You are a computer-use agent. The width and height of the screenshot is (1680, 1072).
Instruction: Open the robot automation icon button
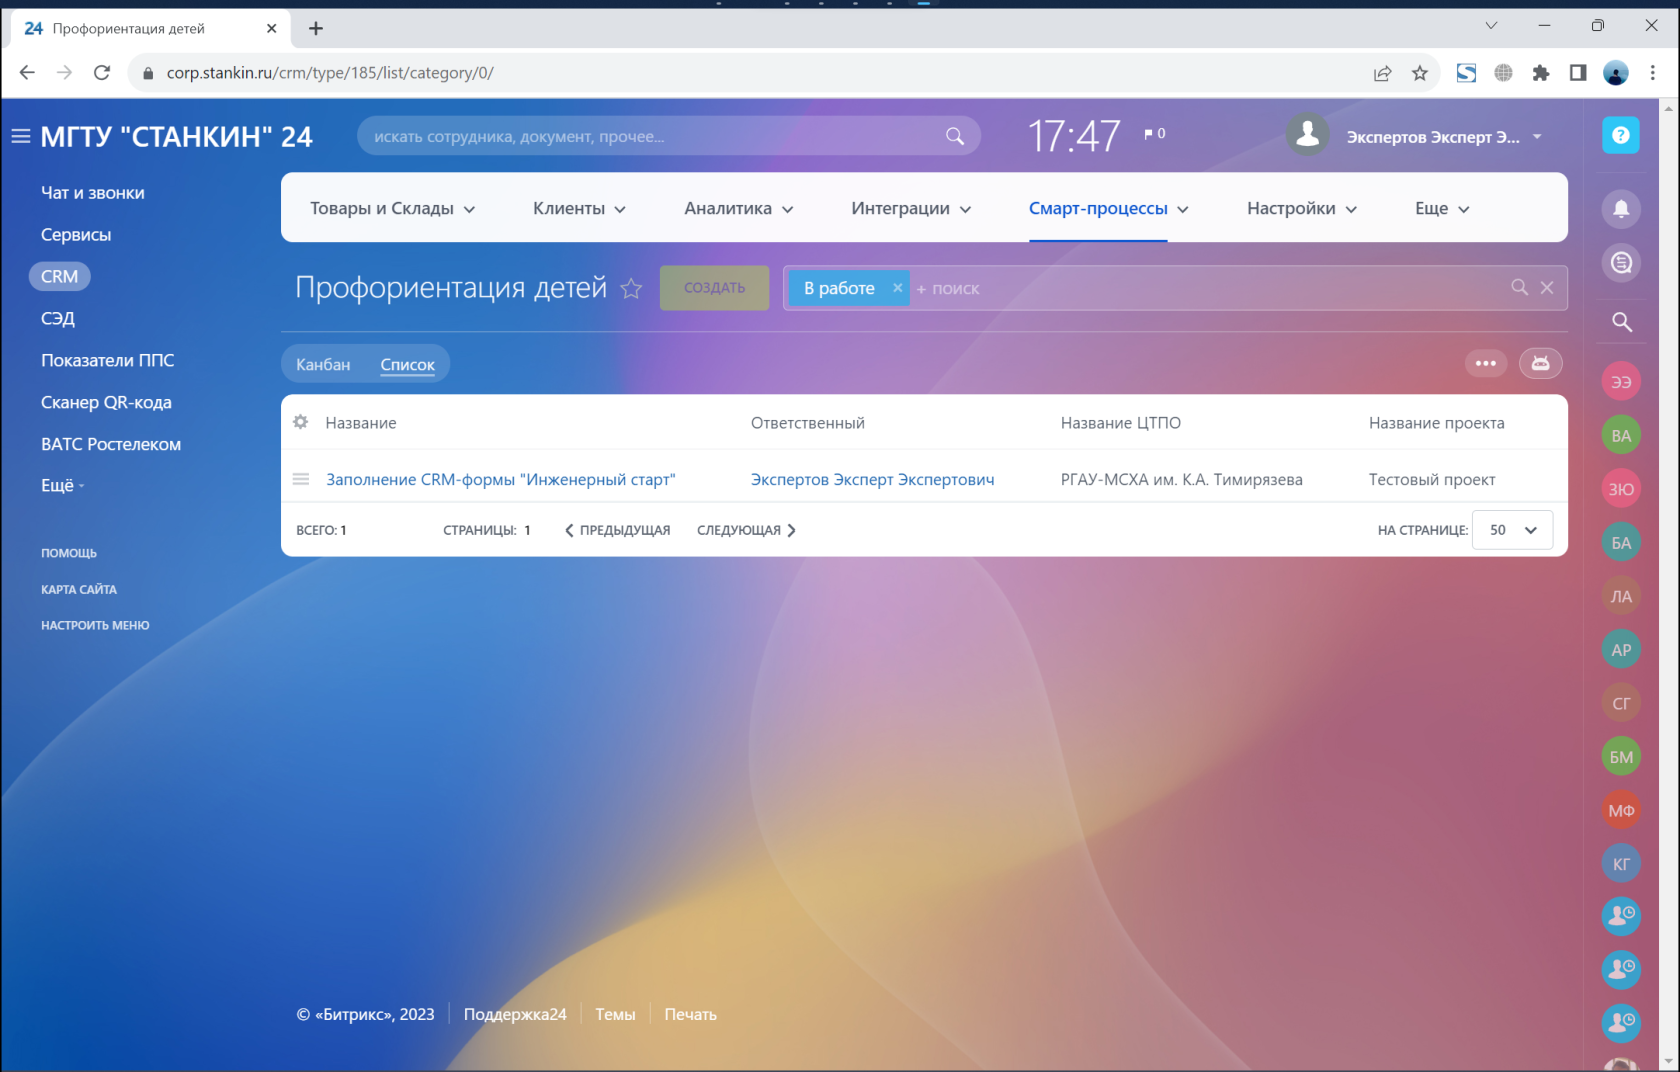click(x=1540, y=363)
